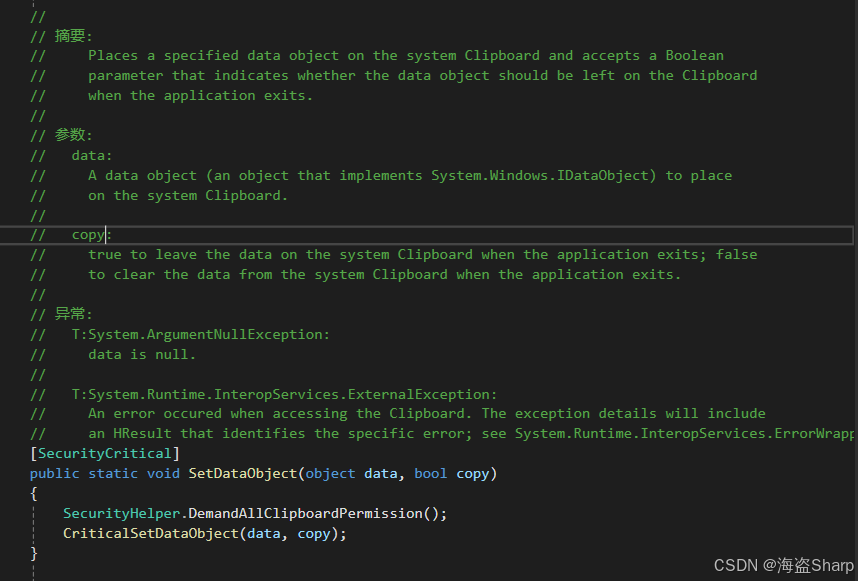Click the closing brace of the method body
858x581 pixels.
pos(33,552)
